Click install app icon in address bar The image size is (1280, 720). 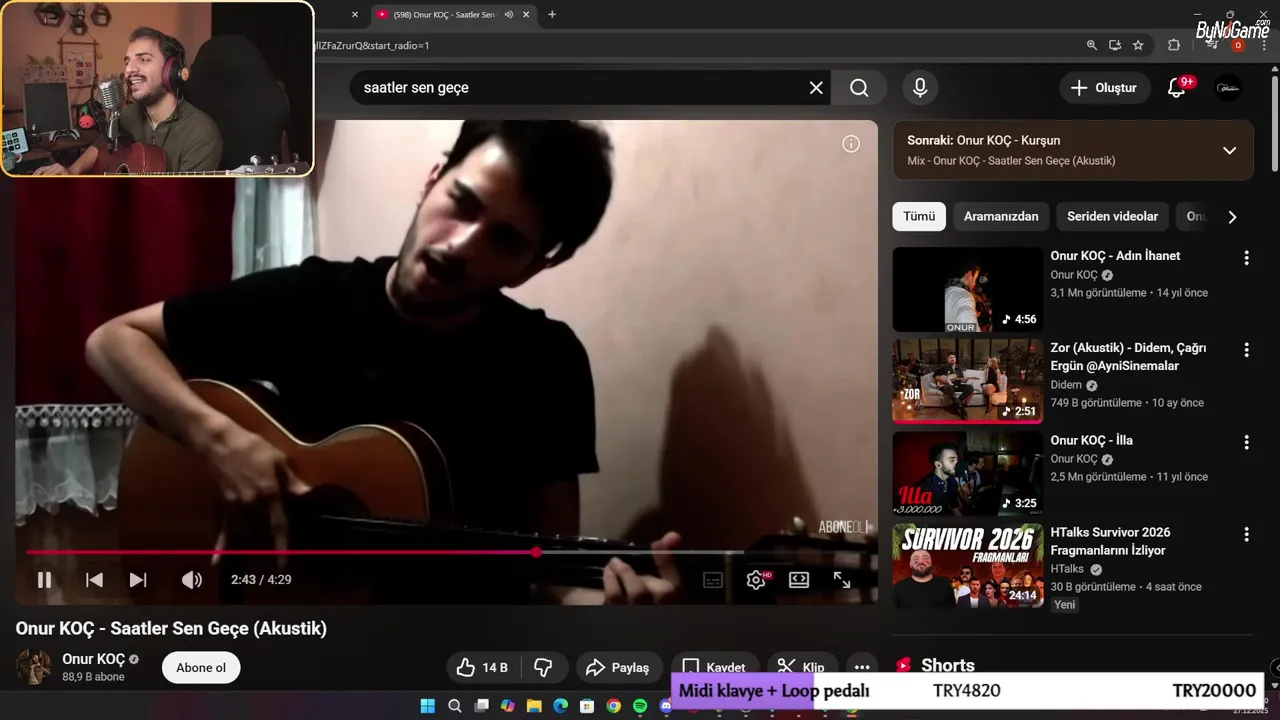click(1115, 45)
